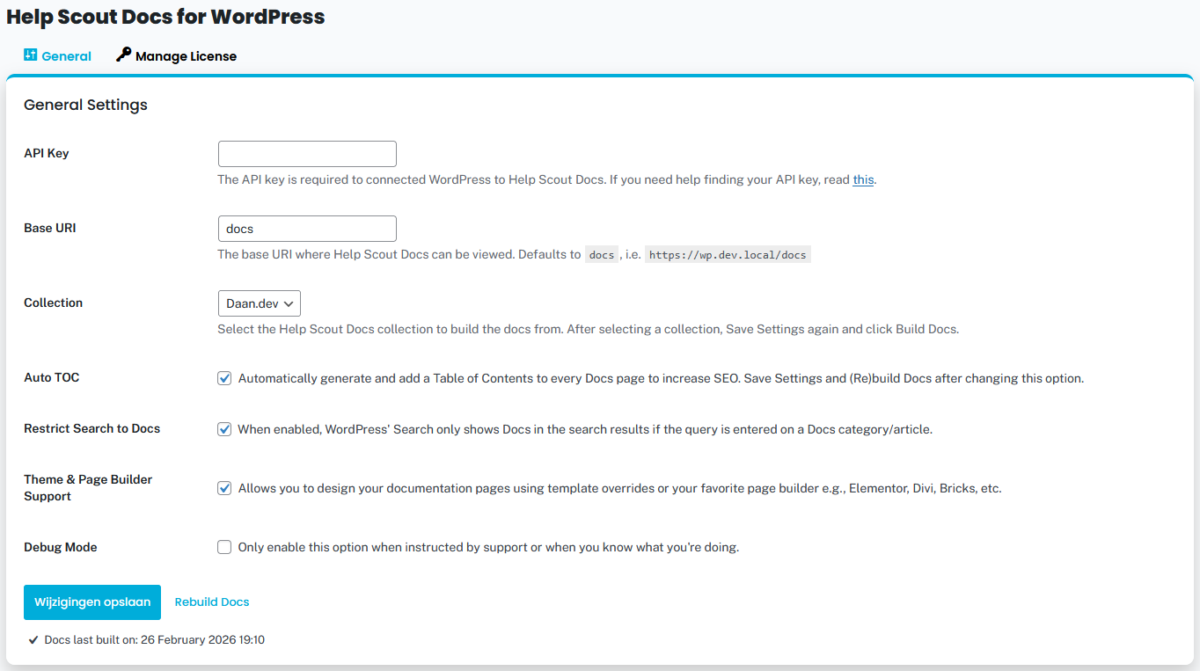Uncheck Restrict Search to Docs

(x=225, y=429)
